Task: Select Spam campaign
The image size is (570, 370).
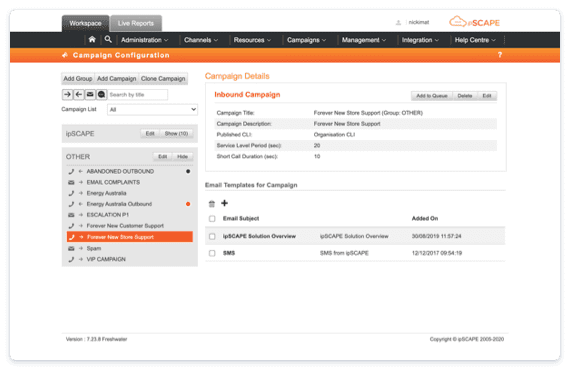Action: 94,248
